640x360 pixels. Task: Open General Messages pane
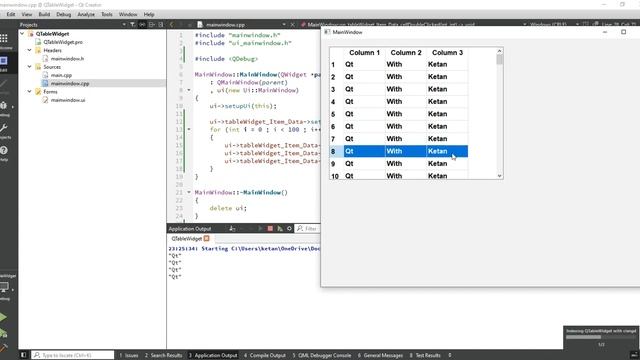(380, 355)
